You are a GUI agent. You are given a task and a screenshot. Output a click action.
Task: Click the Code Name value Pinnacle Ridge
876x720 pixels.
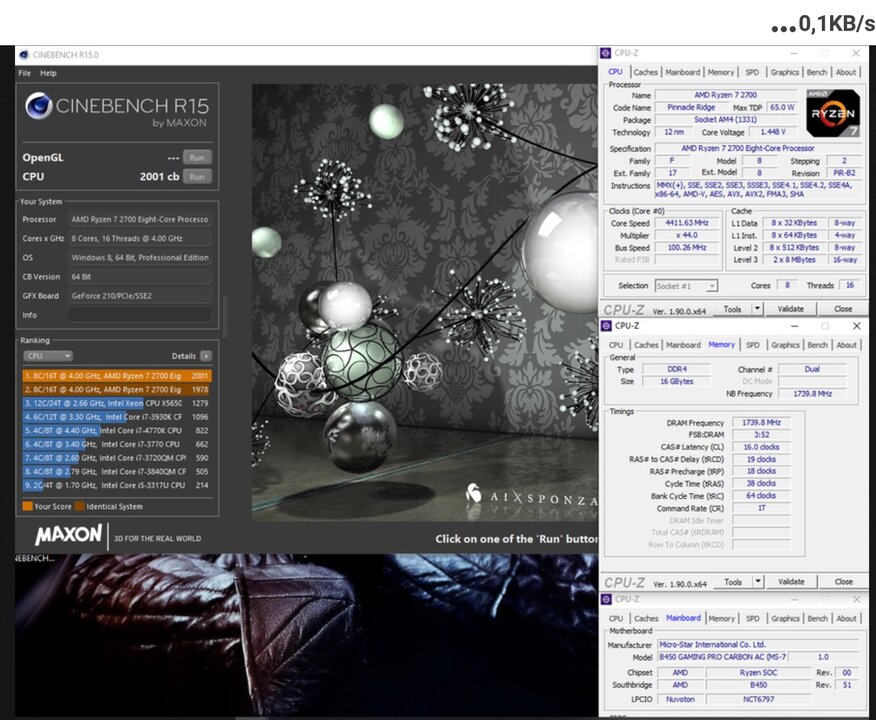click(691, 107)
